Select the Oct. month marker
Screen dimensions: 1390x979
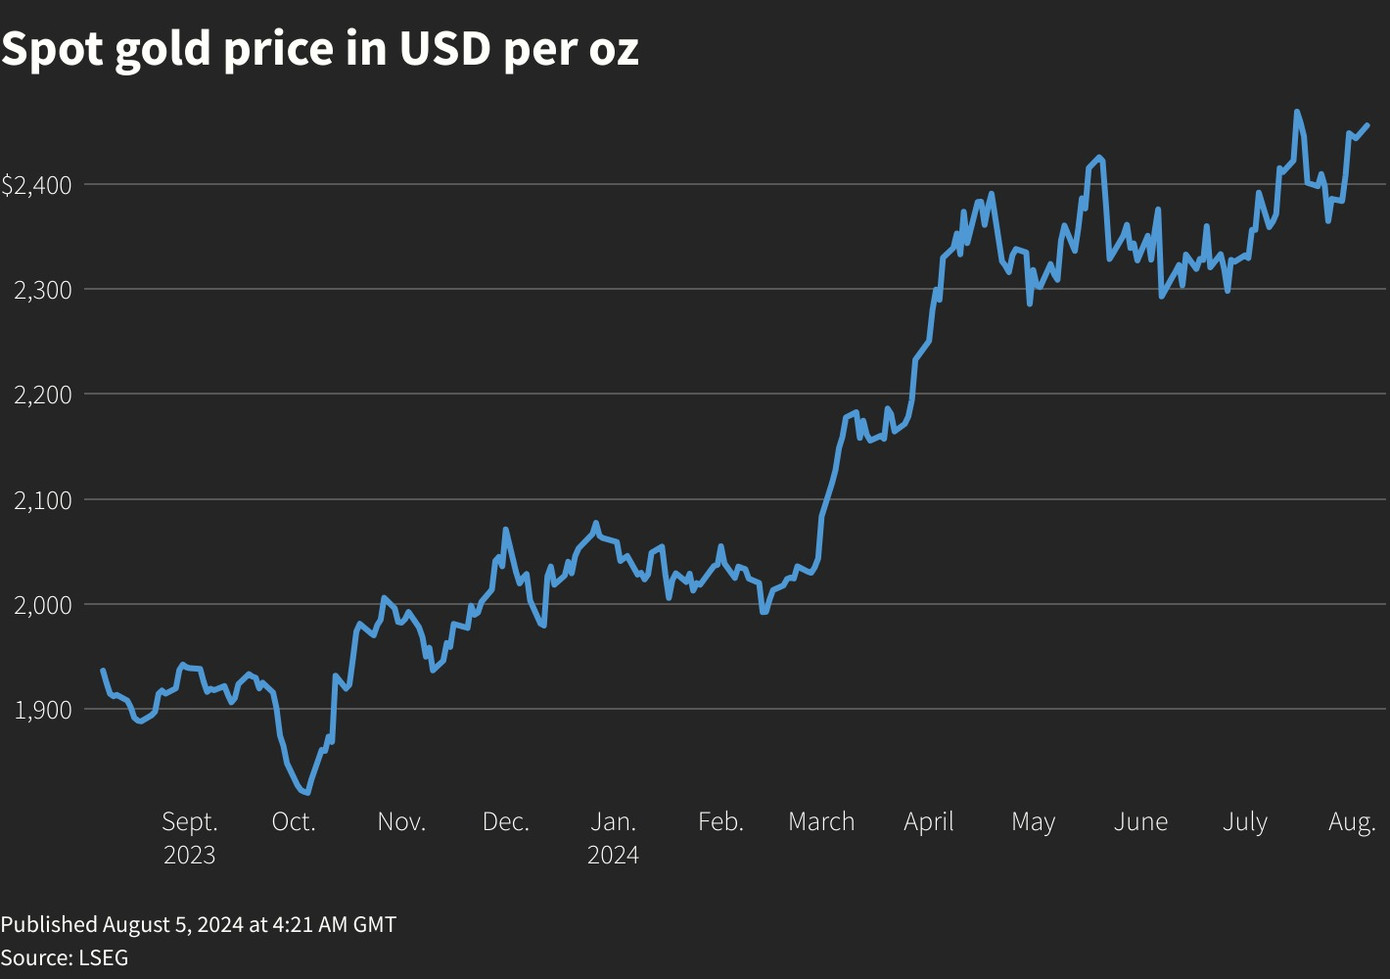(x=293, y=822)
